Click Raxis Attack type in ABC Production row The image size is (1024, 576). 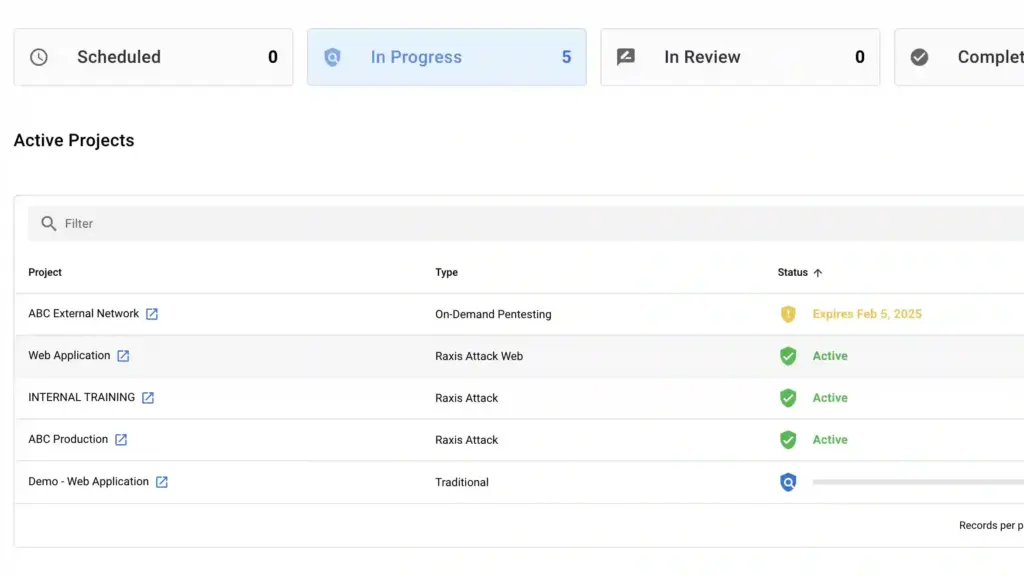[466, 440]
